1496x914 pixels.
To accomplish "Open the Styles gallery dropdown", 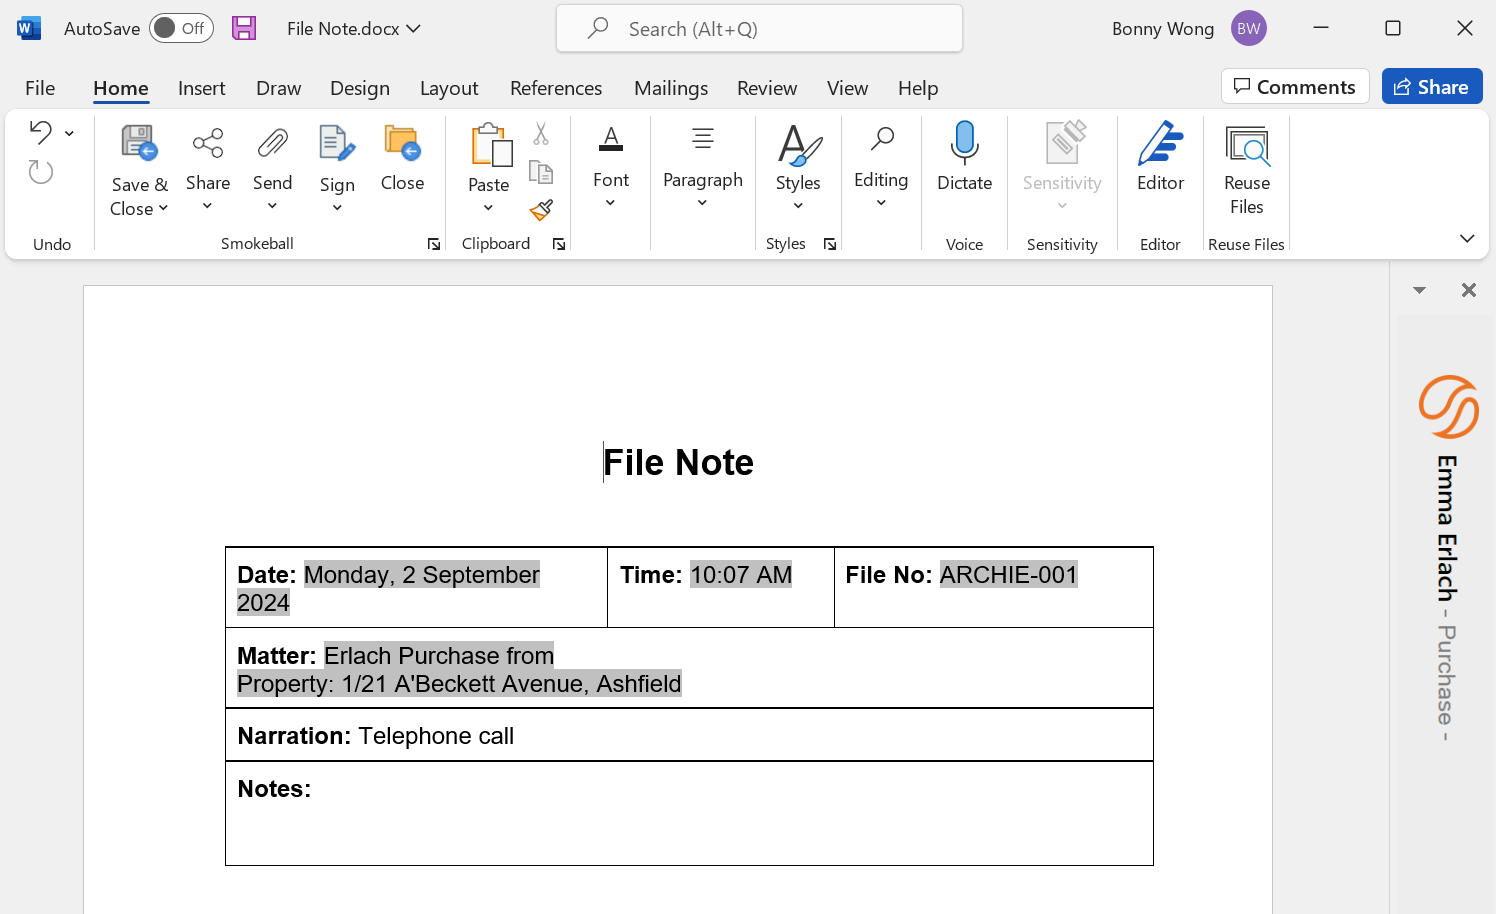I will tap(798, 206).
